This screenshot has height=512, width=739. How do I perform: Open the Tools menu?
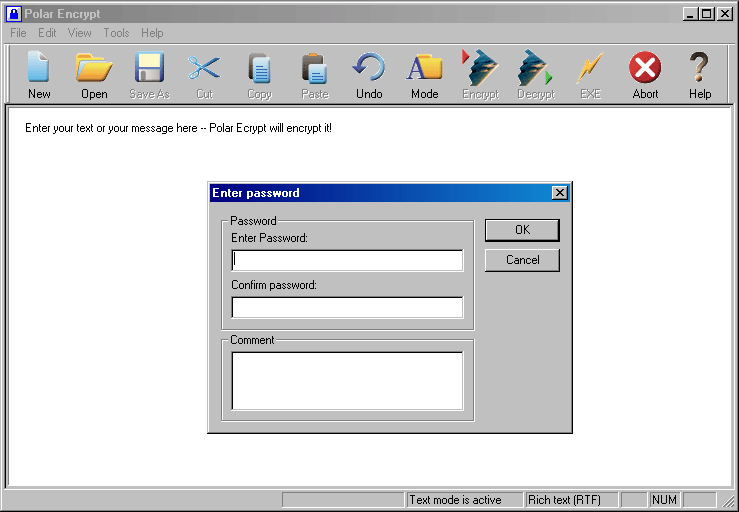(116, 33)
